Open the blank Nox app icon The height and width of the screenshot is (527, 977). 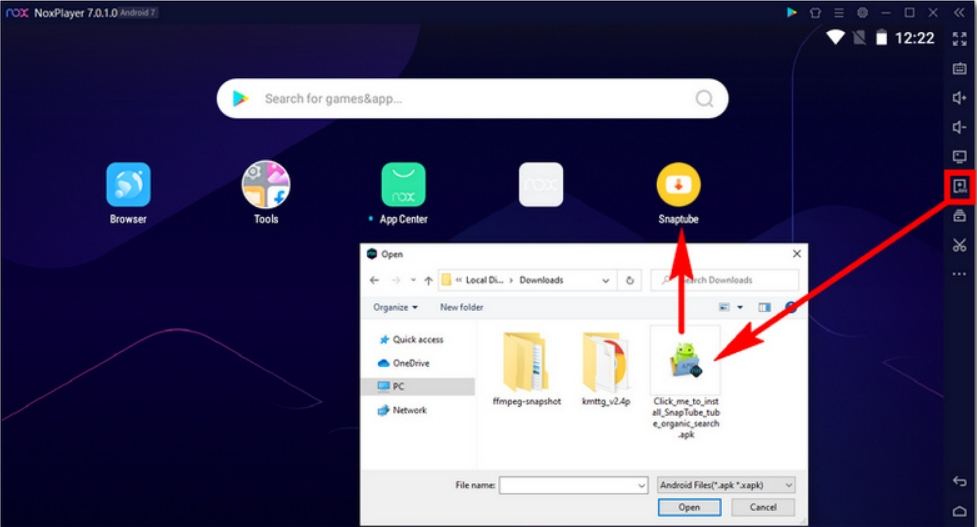pyautogui.click(x=541, y=184)
